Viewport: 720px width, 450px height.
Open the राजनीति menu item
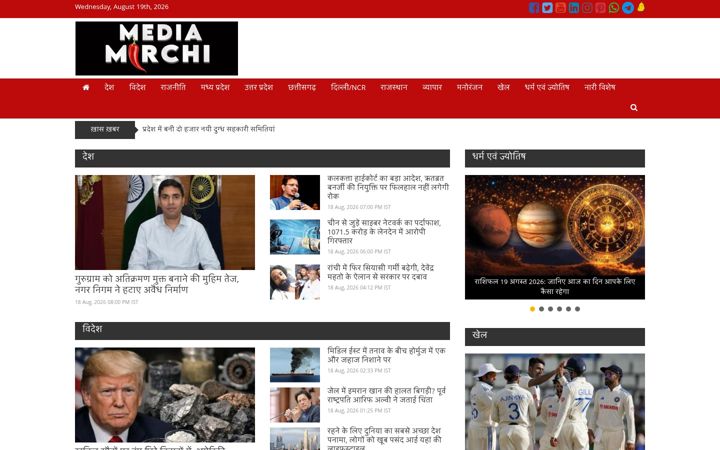coord(173,87)
